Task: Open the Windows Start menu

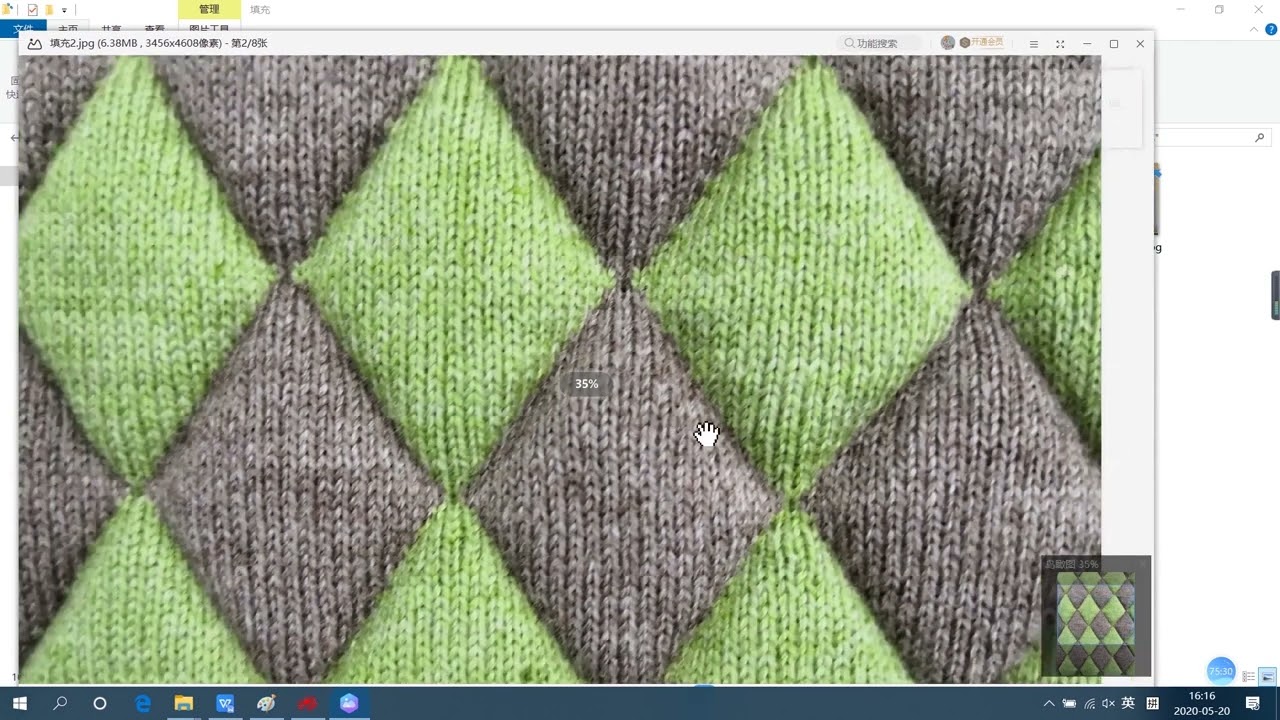Action: 19,703
